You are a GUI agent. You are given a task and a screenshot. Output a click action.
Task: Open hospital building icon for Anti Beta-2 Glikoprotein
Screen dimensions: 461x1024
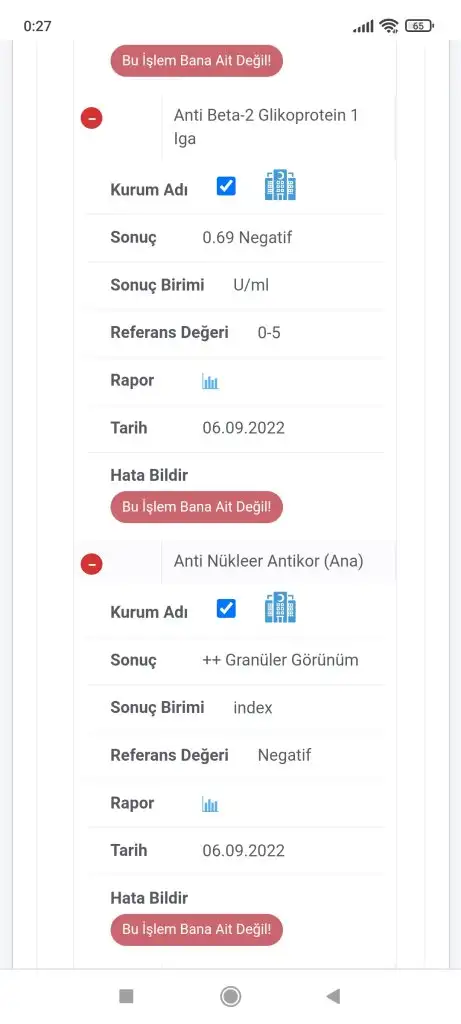click(280, 185)
